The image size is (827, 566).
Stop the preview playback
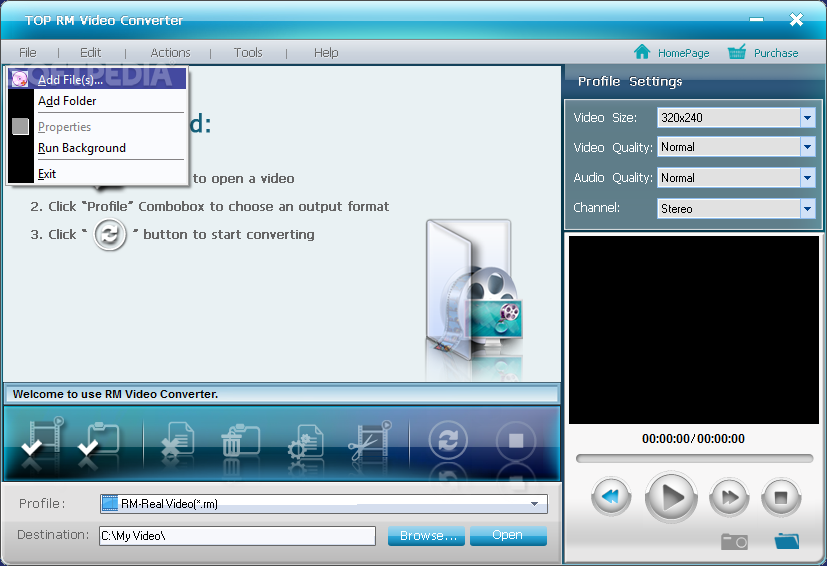pyautogui.click(x=781, y=496)
